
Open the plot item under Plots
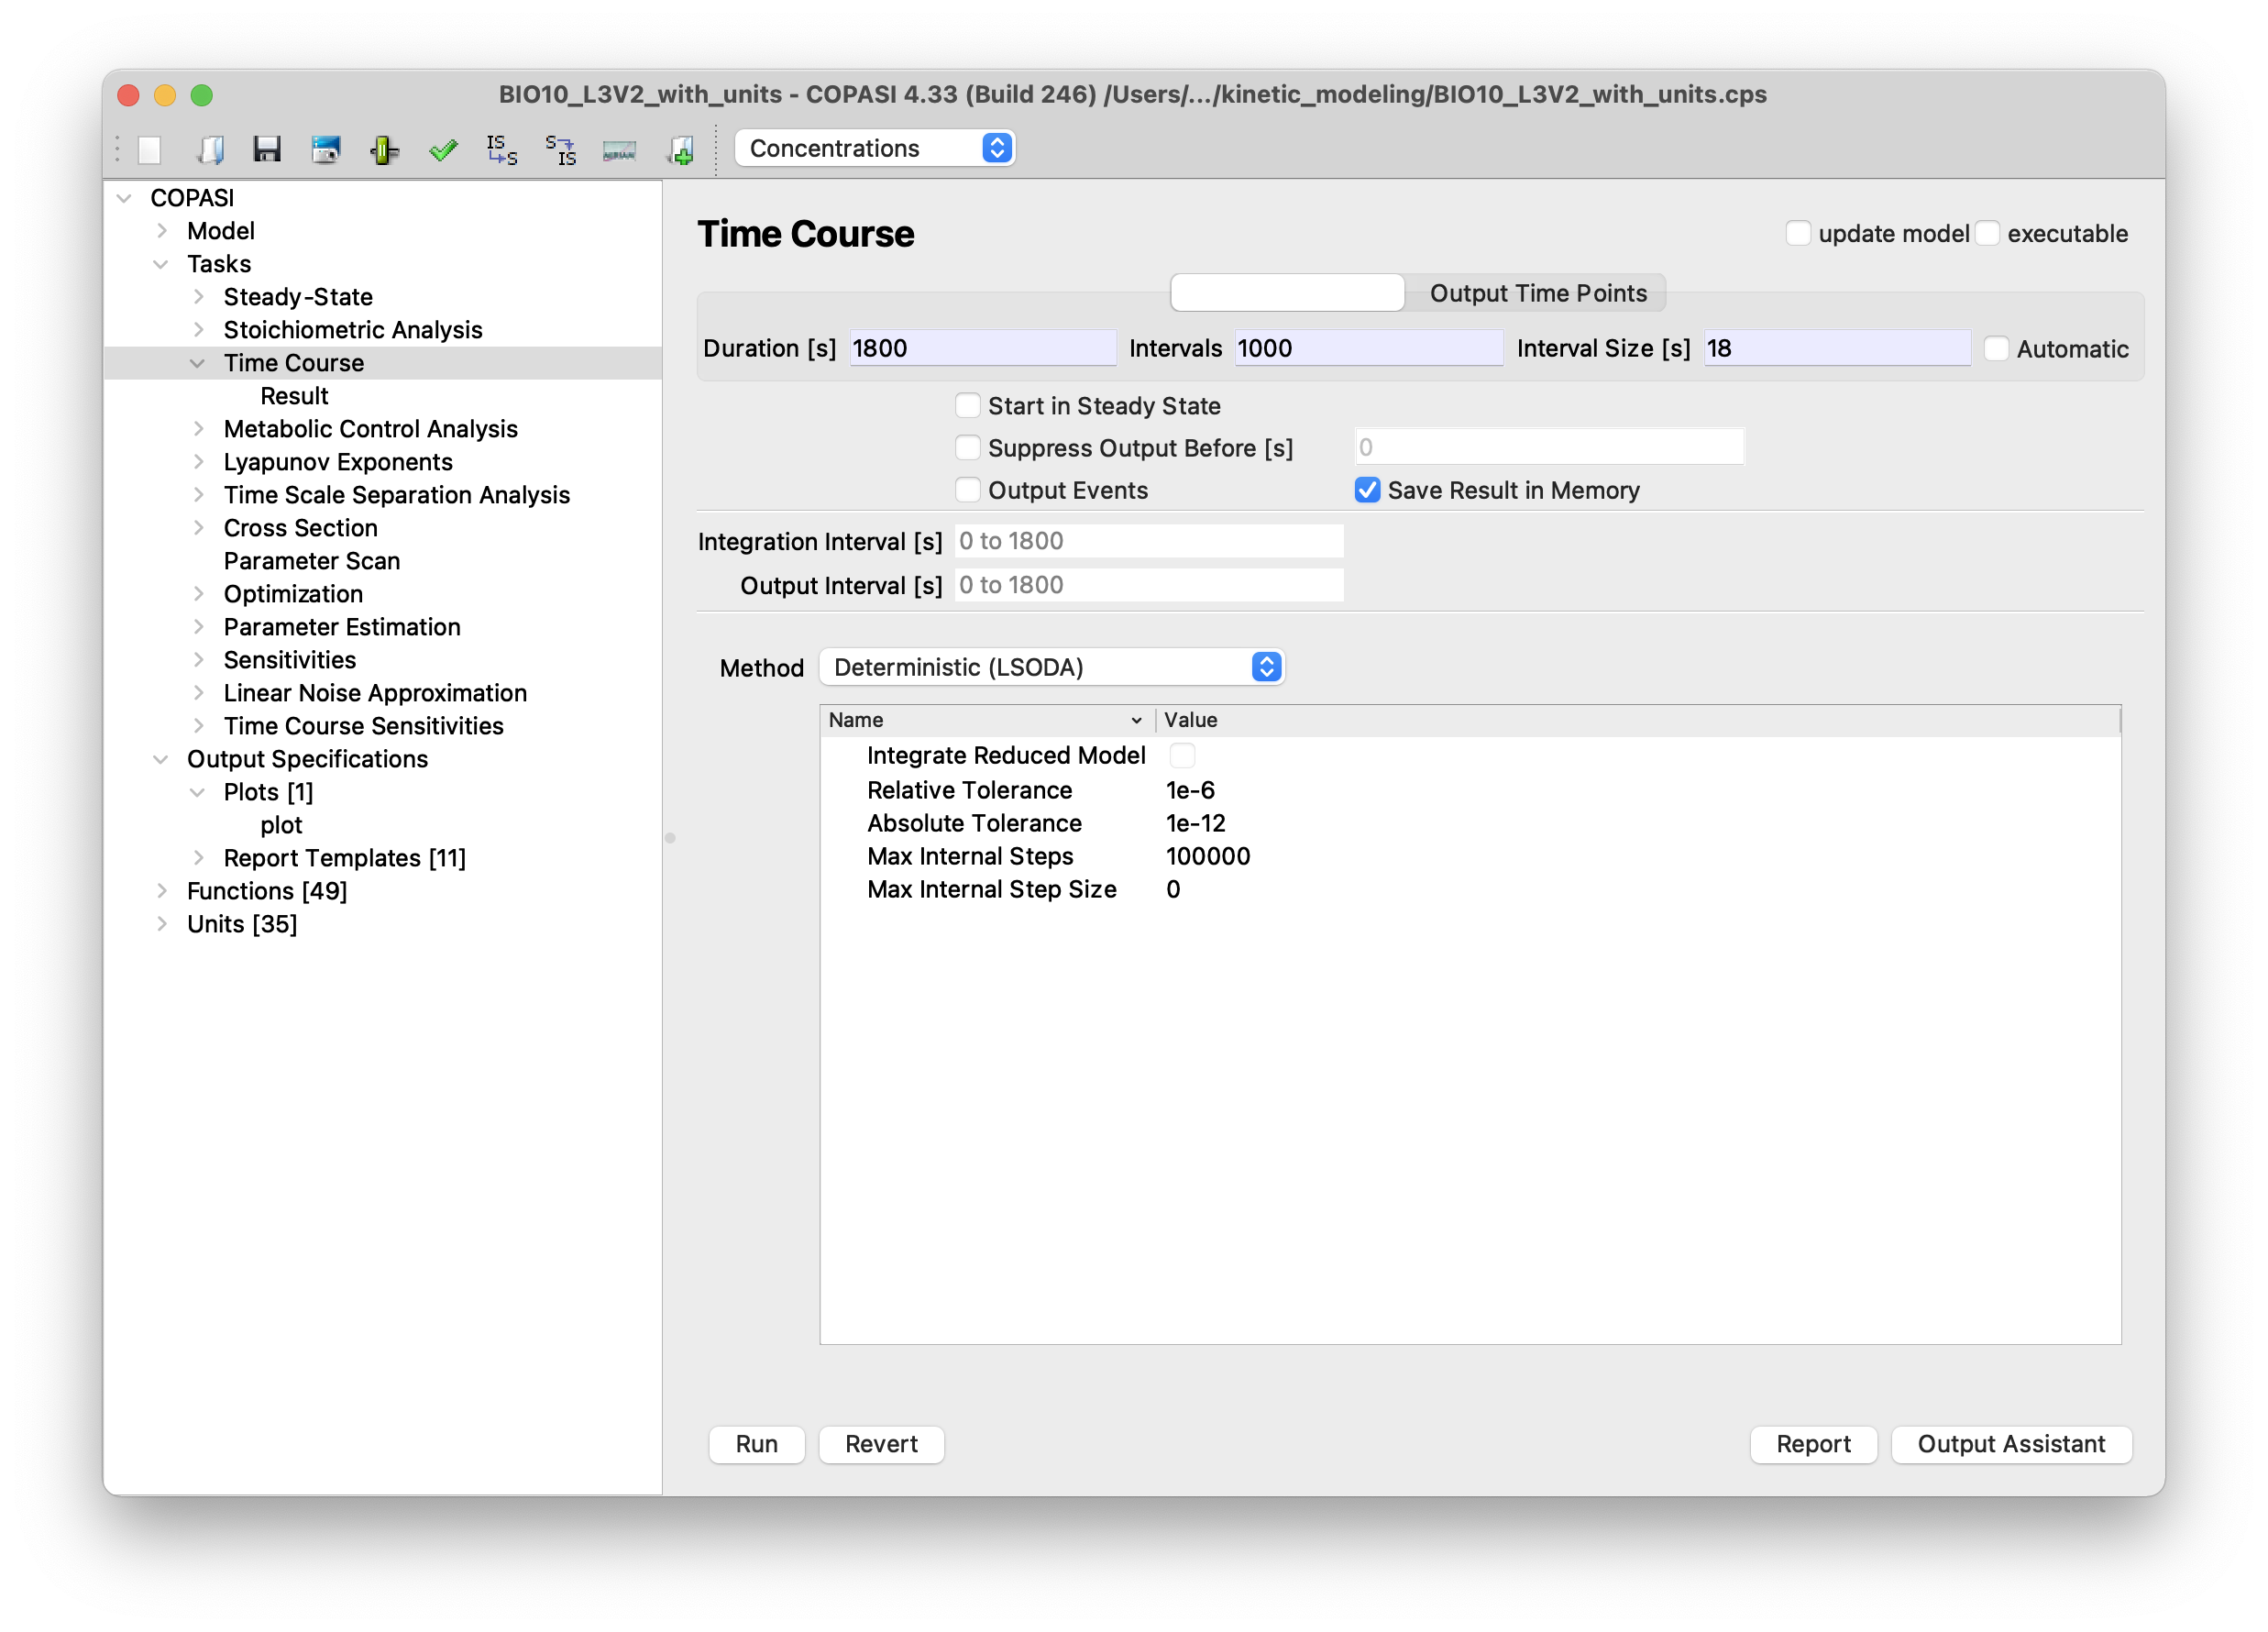281,825
